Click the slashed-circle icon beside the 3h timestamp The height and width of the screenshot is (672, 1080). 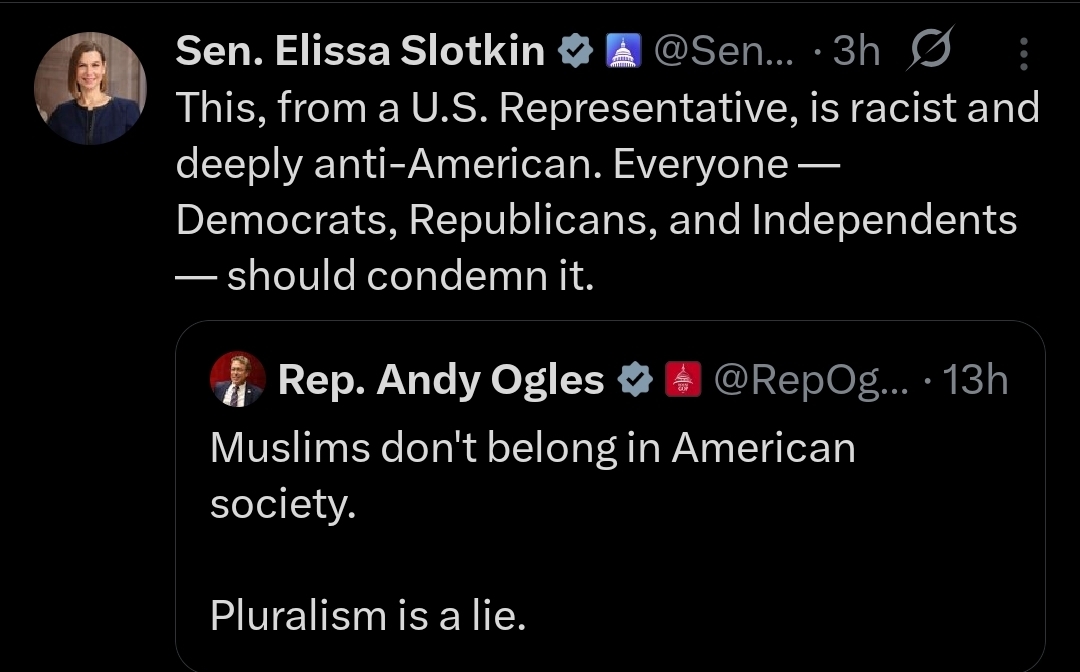[x=930, y=52]
